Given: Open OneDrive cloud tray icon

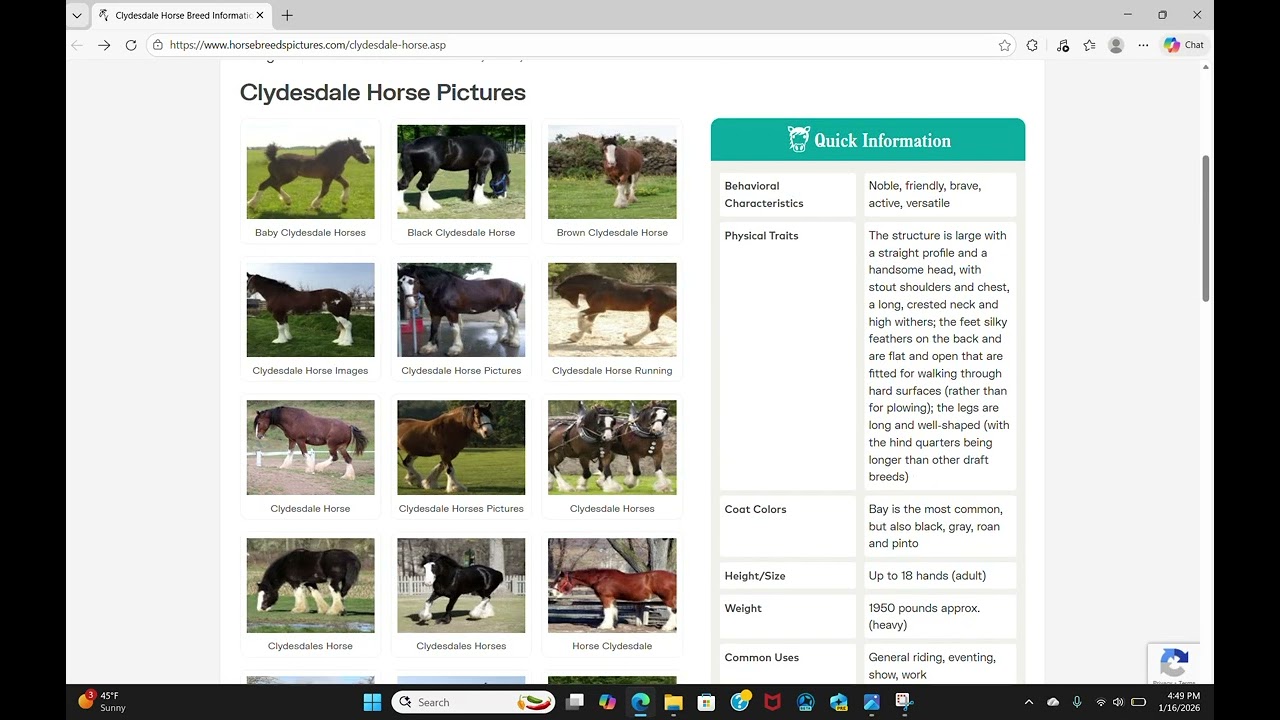Looking at the screenshot, I should 1053,702.
